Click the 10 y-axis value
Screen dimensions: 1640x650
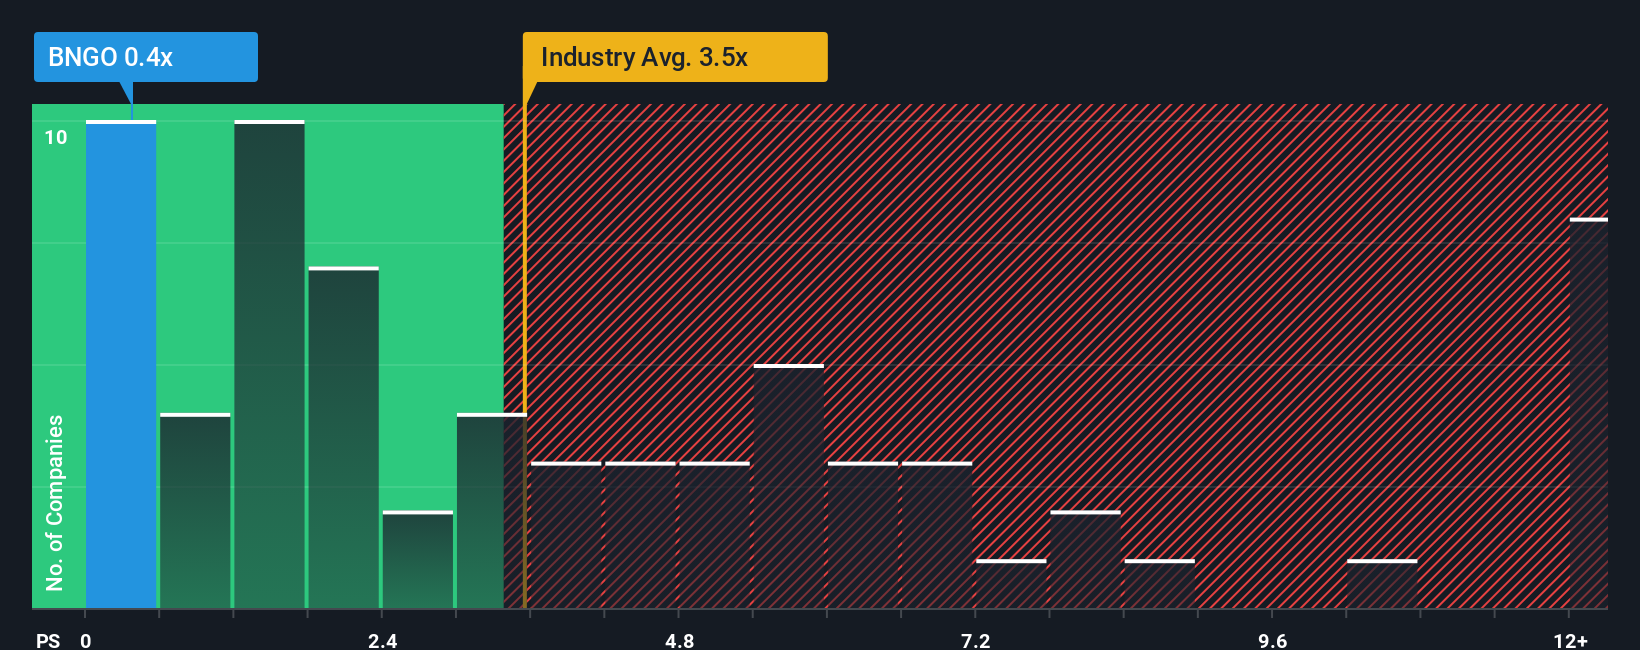(x=56, y=137)
